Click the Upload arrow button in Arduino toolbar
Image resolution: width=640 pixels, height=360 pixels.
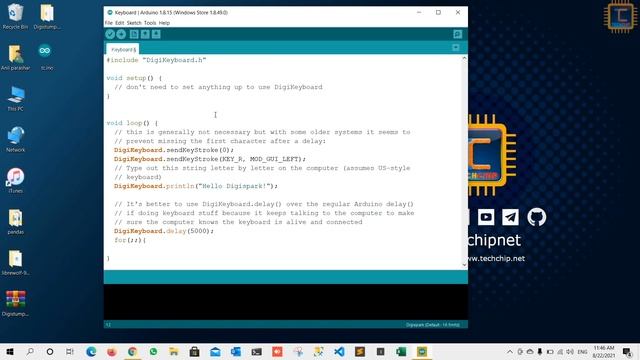[x=121, y=34]
